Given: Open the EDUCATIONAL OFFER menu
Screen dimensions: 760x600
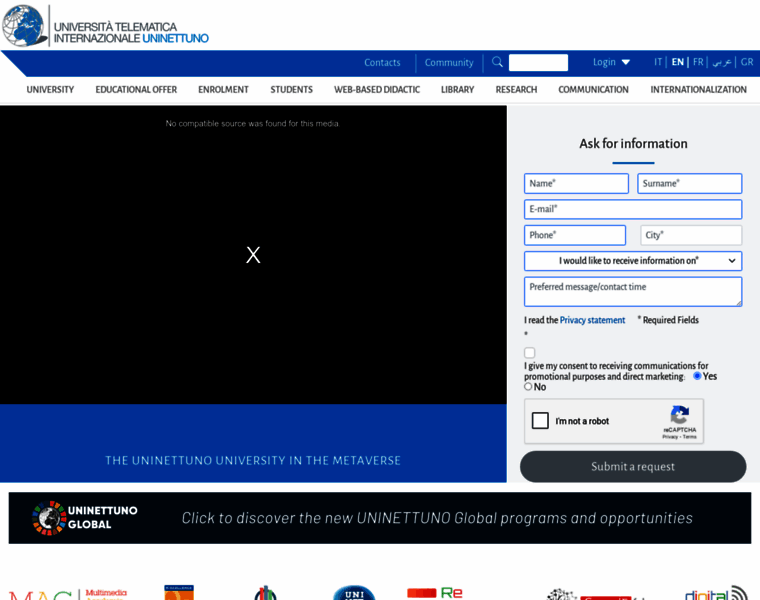Looking at the screenshot, I should point(136,90).
